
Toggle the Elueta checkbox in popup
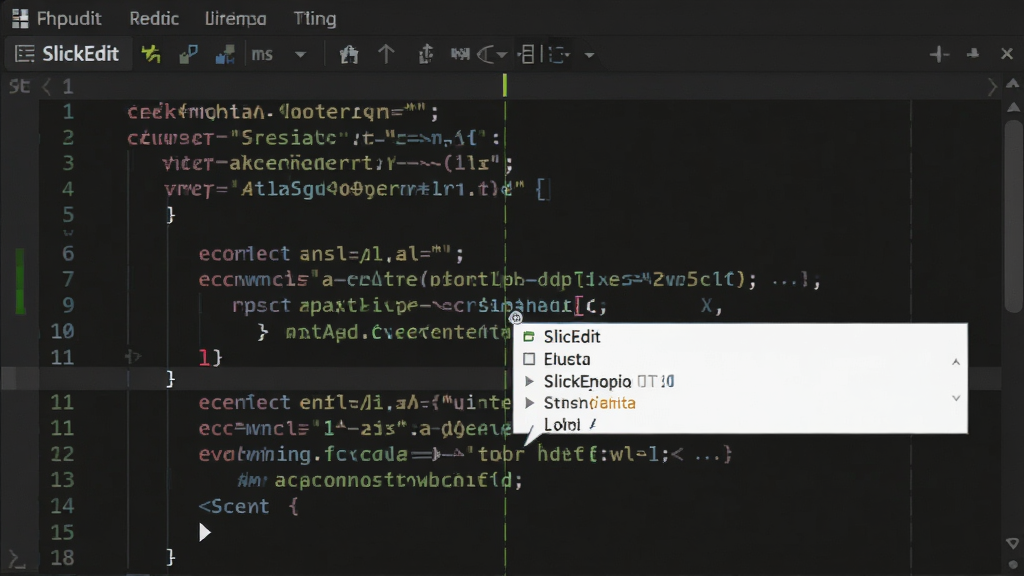[x=529, y=359]
